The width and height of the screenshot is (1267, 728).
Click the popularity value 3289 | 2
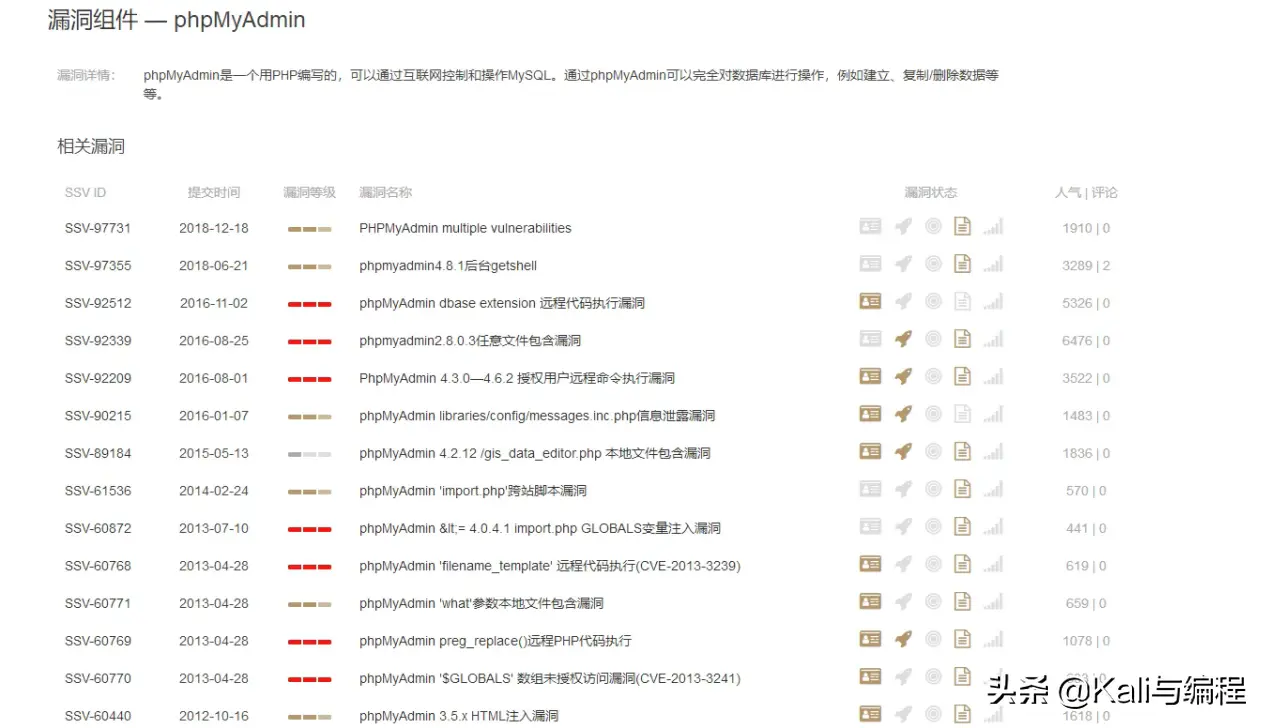point(1086,266)
